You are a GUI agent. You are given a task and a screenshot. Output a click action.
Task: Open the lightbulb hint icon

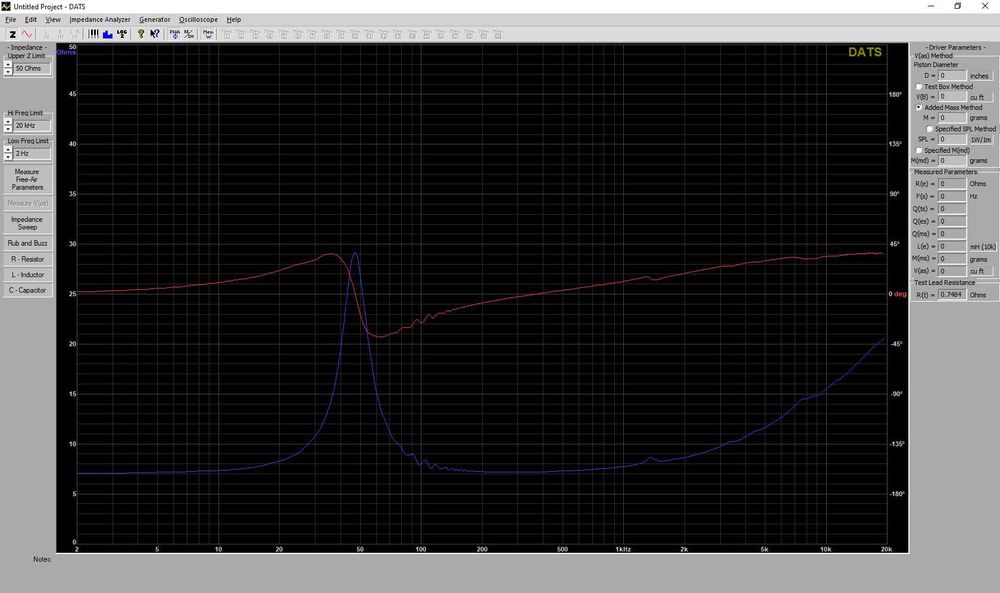tap(141, 34)
